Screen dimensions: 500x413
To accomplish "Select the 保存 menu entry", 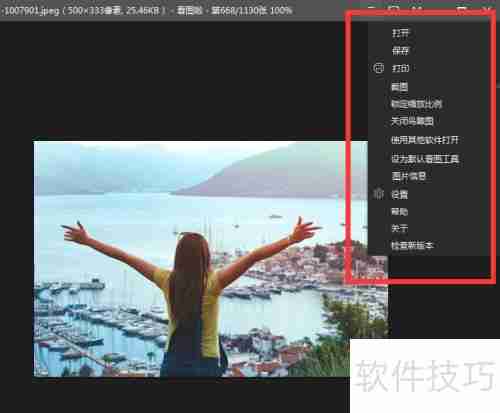I will [x=400, y=51].
